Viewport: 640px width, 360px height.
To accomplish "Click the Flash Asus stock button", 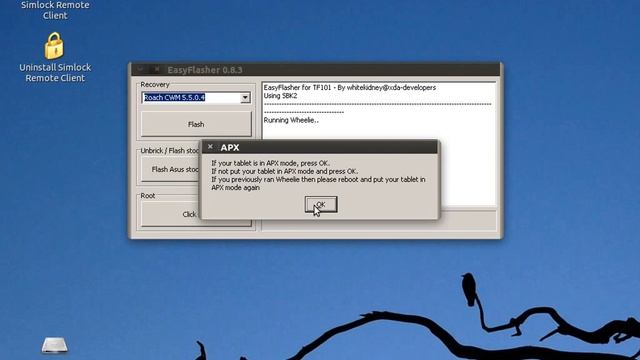I will point(171,169).
